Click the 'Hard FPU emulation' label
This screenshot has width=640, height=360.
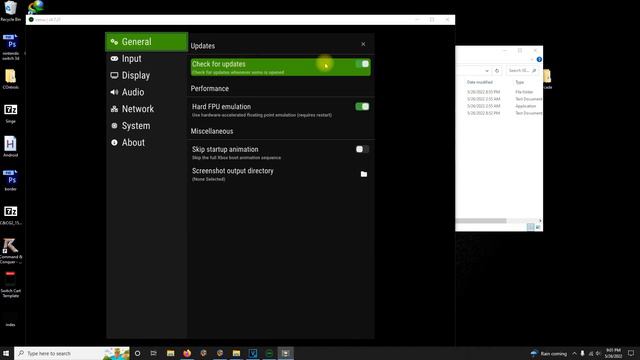click(221, 107)
